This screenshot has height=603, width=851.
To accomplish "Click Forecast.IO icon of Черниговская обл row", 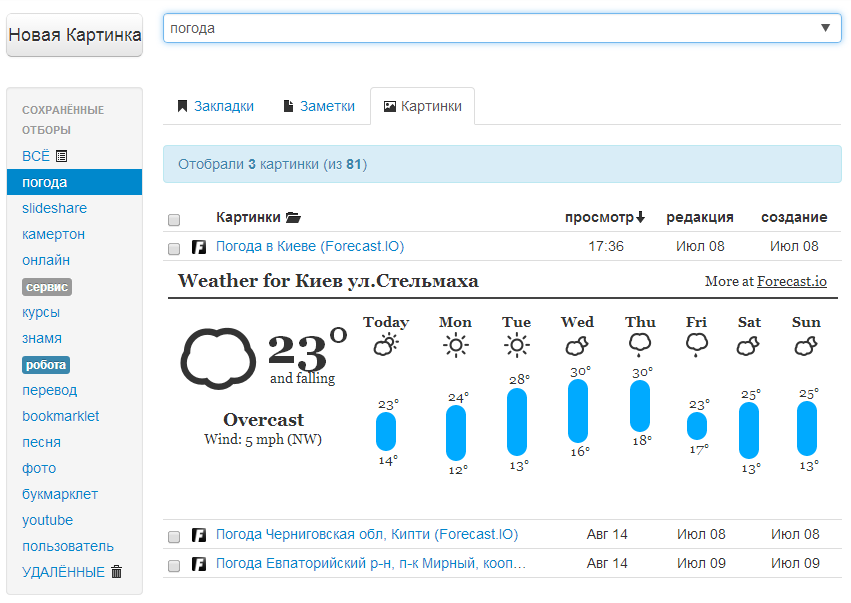I will [x=199, y=535].
